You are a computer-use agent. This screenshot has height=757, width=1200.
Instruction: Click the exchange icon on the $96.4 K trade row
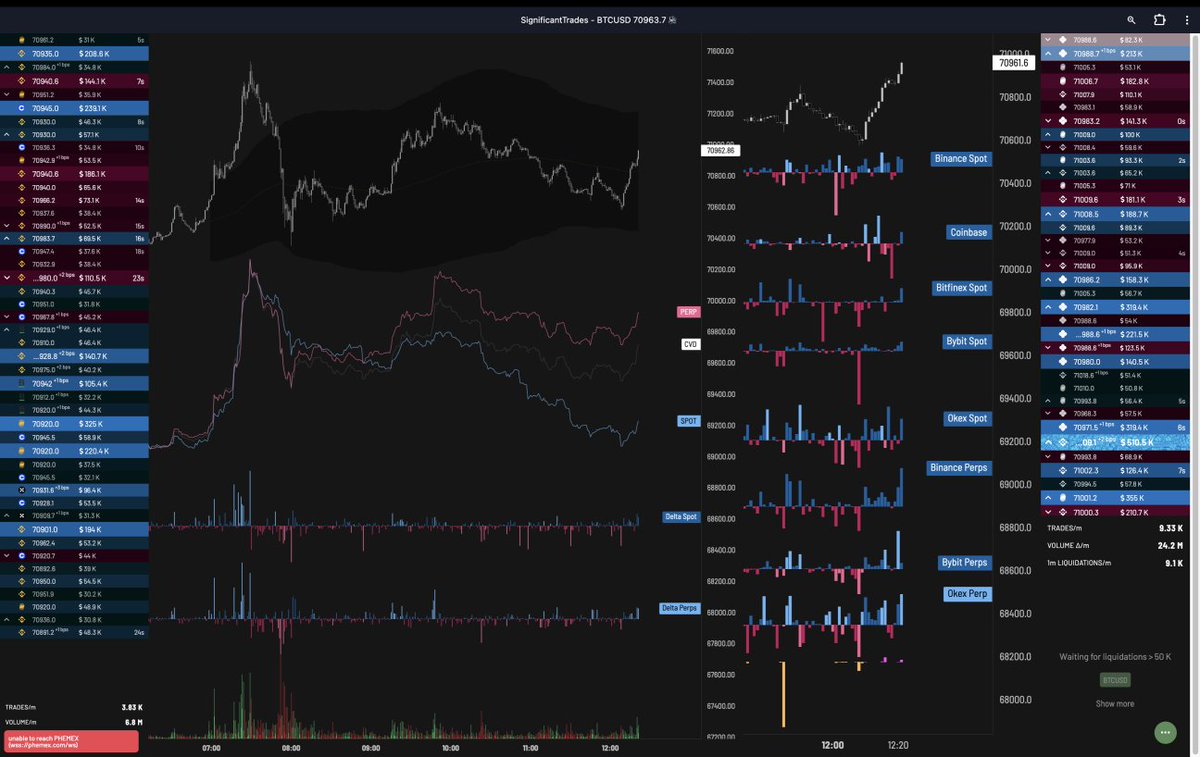(22, 491)
